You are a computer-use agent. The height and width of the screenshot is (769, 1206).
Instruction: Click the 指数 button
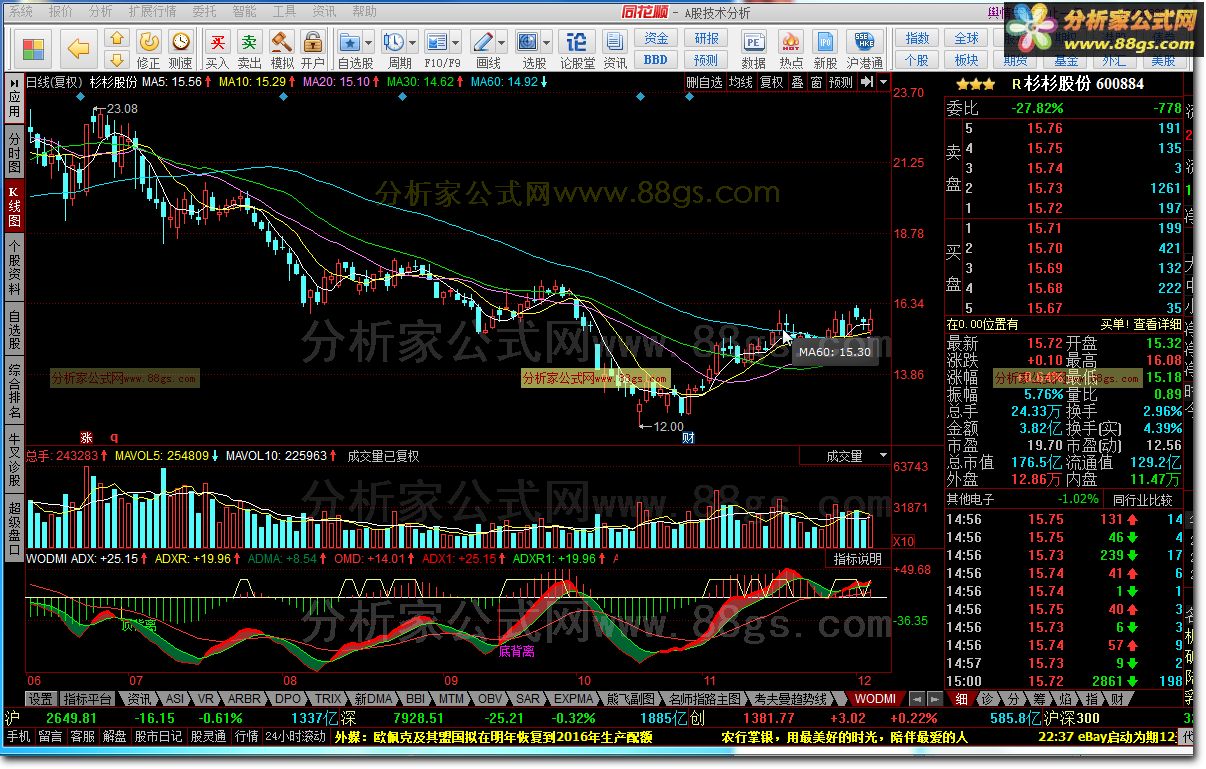pyautogui.click(x=917, y=38)
